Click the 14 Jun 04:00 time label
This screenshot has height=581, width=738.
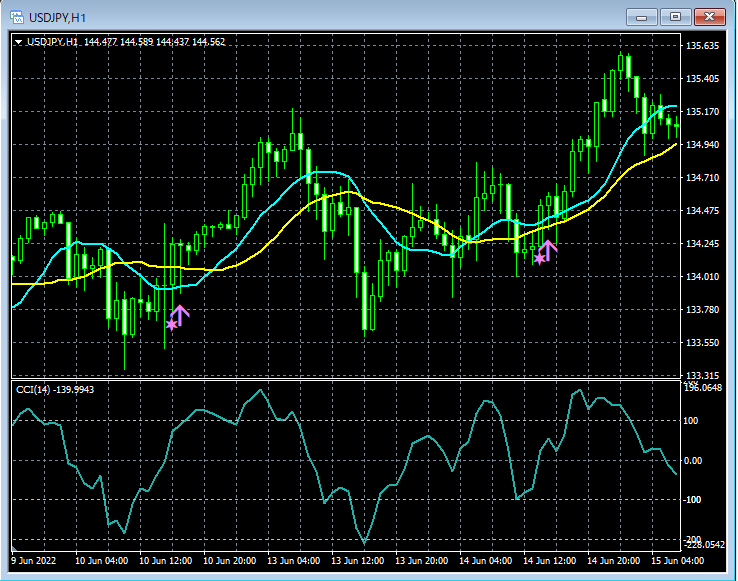pos(486,561)
